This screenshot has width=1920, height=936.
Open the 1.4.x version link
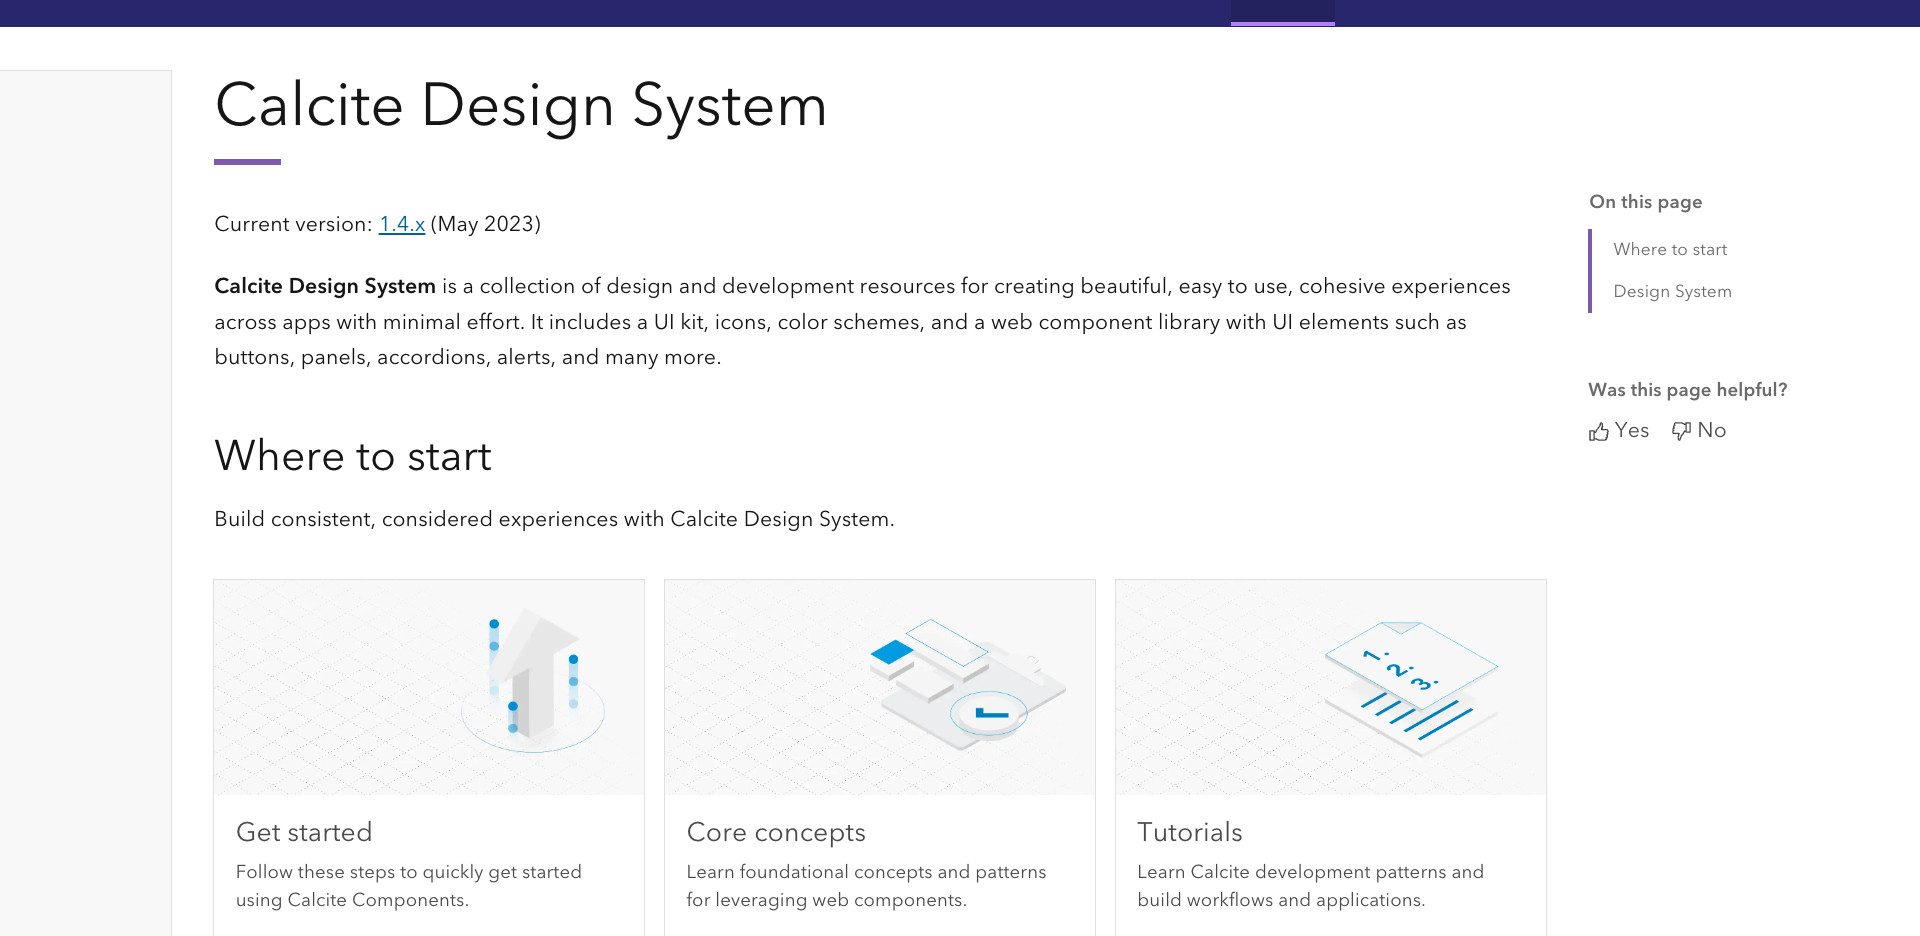402,224
